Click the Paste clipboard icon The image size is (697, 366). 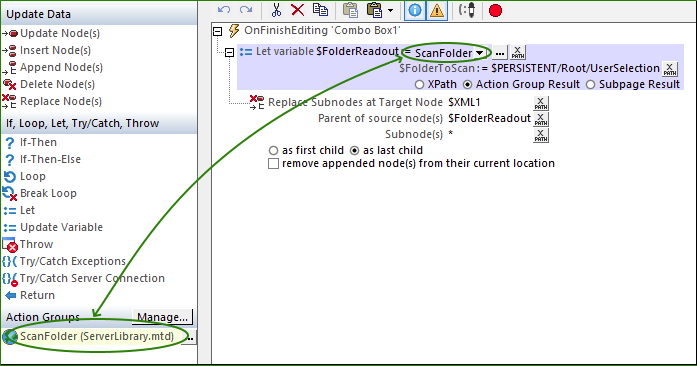tap(350, 10)
